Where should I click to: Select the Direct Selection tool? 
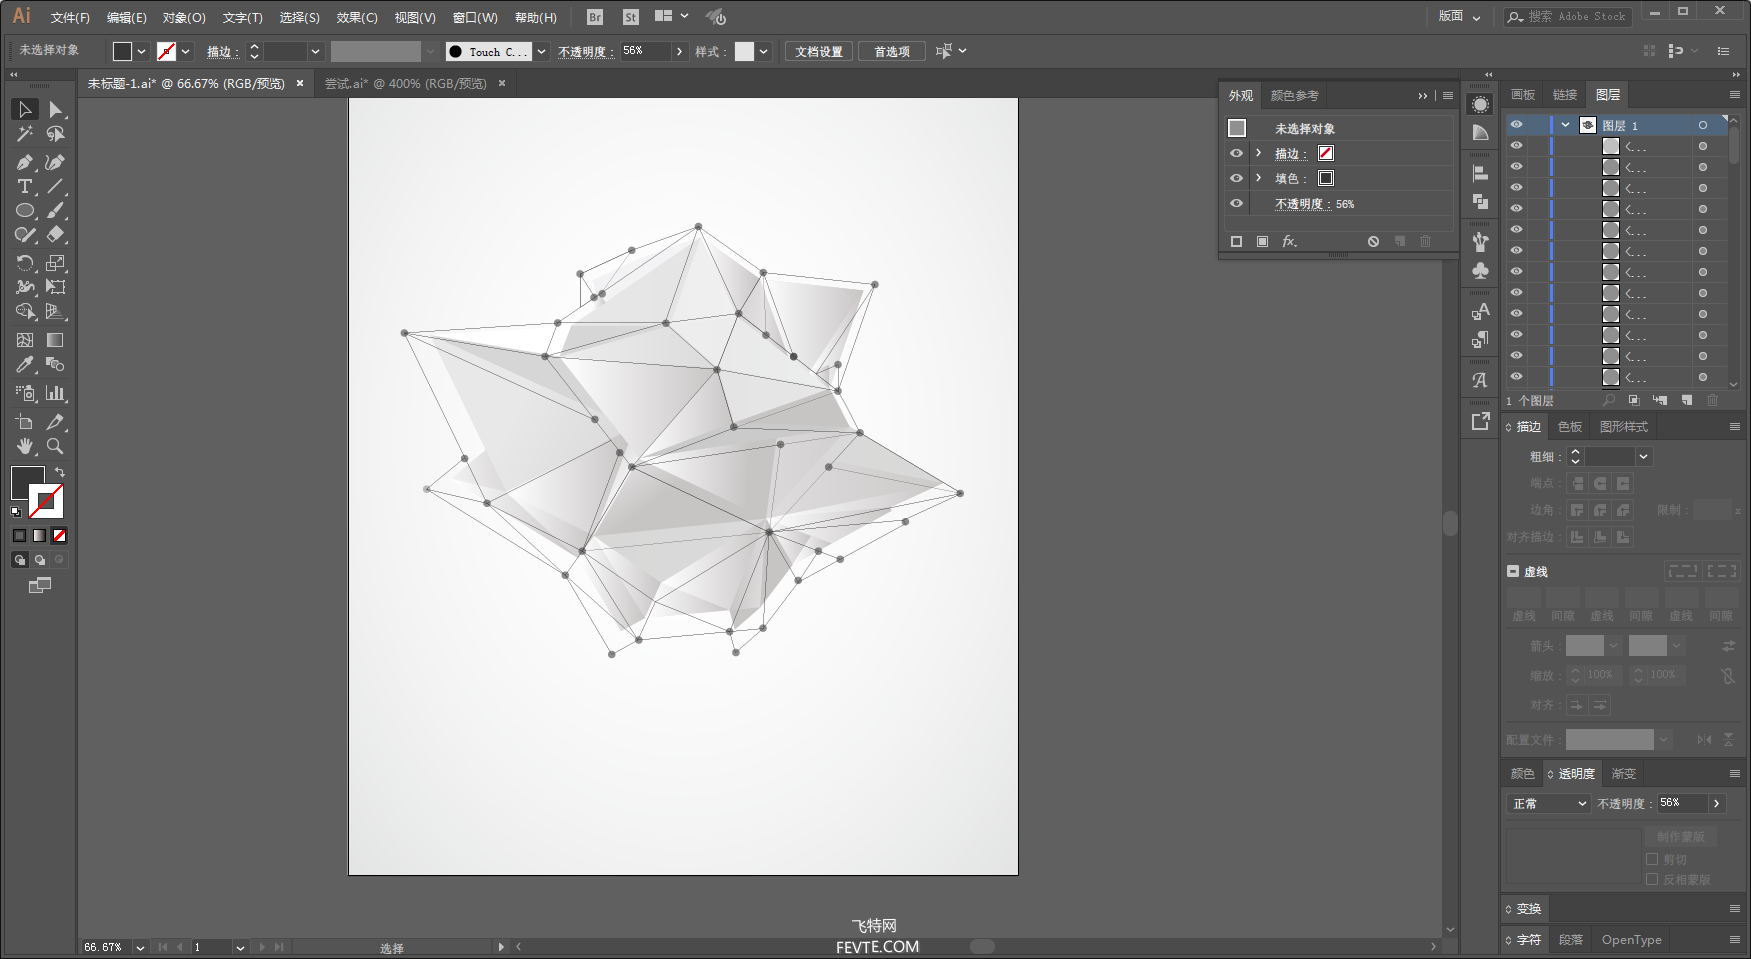56,109
